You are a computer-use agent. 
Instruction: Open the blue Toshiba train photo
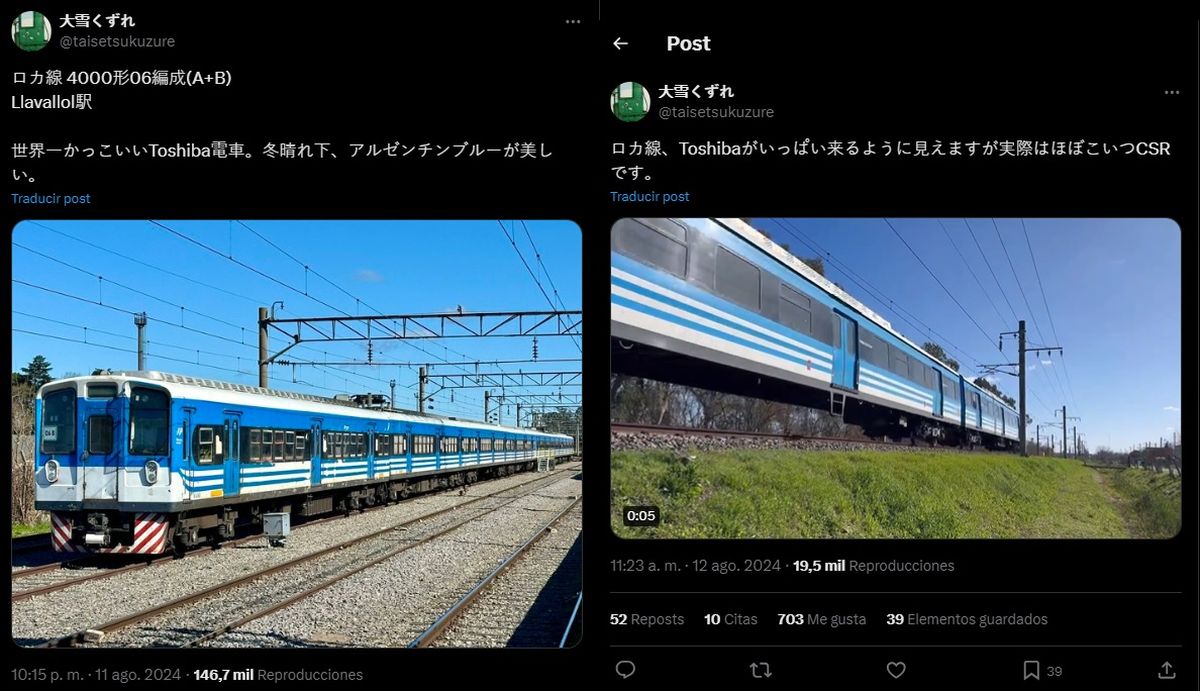click(x=297, y=434)
